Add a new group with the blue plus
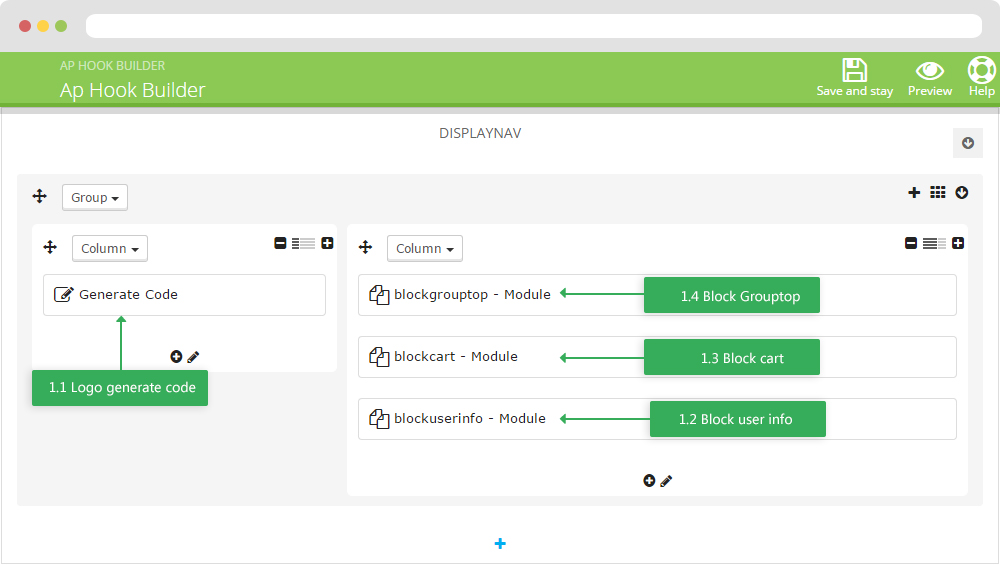 [x=500, y=543]
